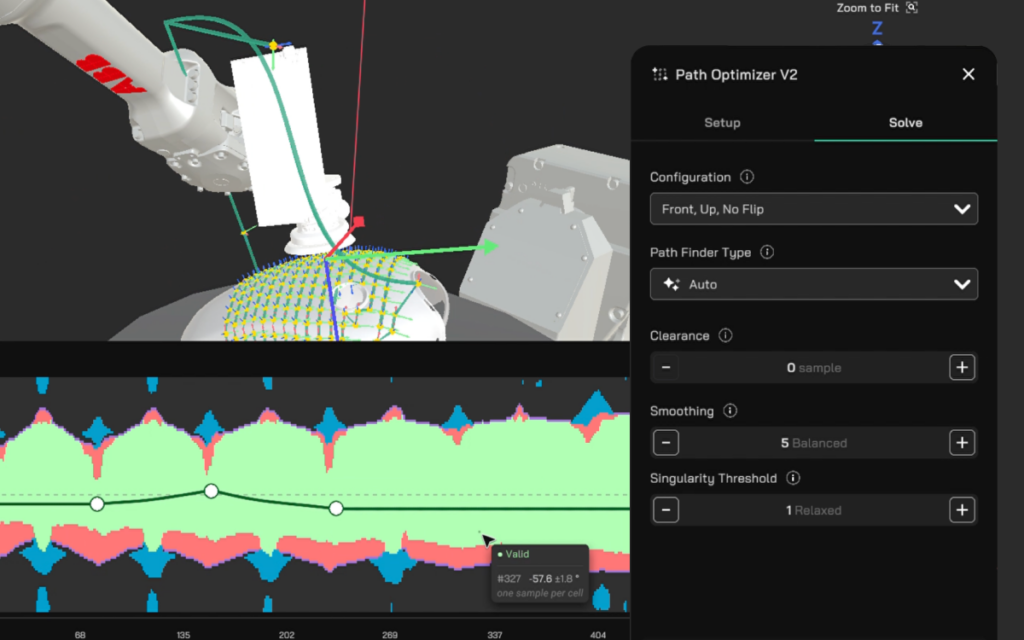Screen dimensions: 1024x640
Task: Click the Smoothing 5 Balanced field
Action: point(814,443)
